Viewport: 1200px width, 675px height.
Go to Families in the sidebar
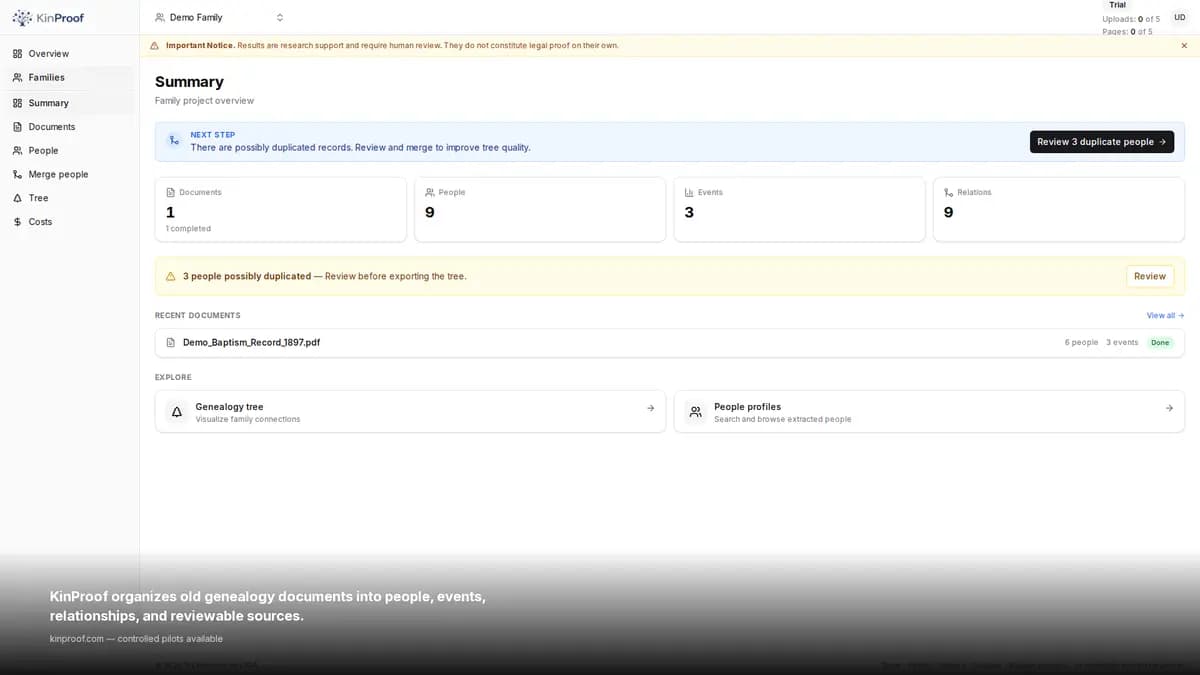coord(69,77)
